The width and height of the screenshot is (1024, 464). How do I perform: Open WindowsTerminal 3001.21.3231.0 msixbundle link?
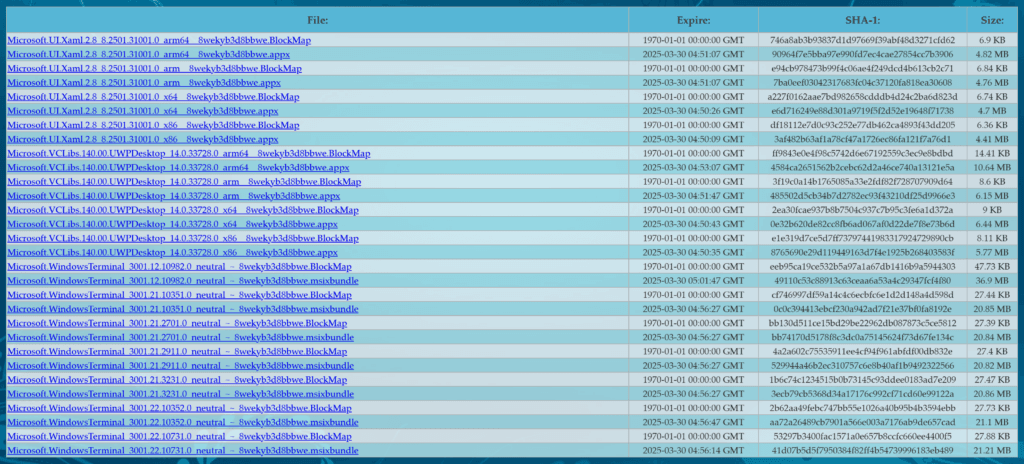click(x=178, y=394)
